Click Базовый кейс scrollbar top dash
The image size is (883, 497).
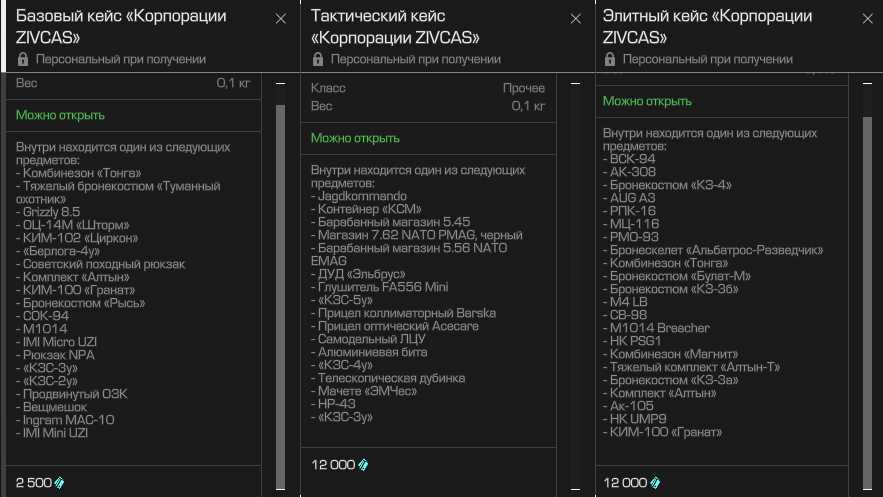click(280, 83)
